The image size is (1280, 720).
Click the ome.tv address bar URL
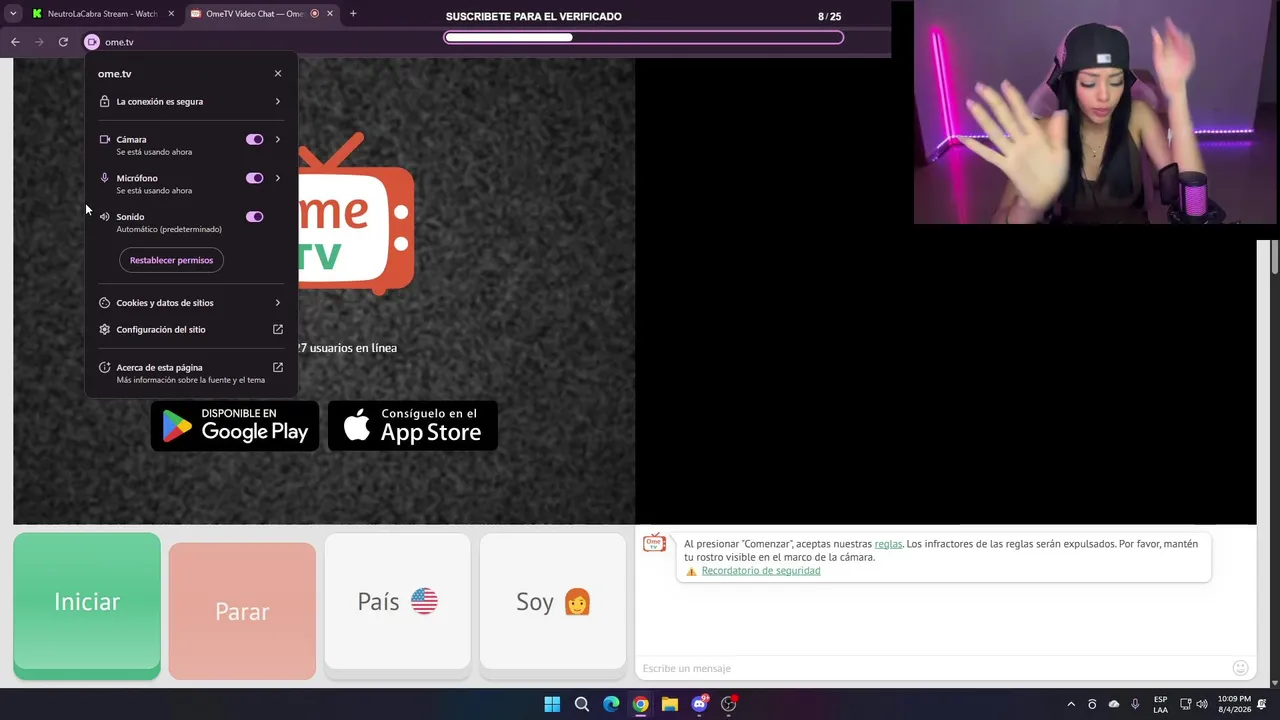point(119,42)
